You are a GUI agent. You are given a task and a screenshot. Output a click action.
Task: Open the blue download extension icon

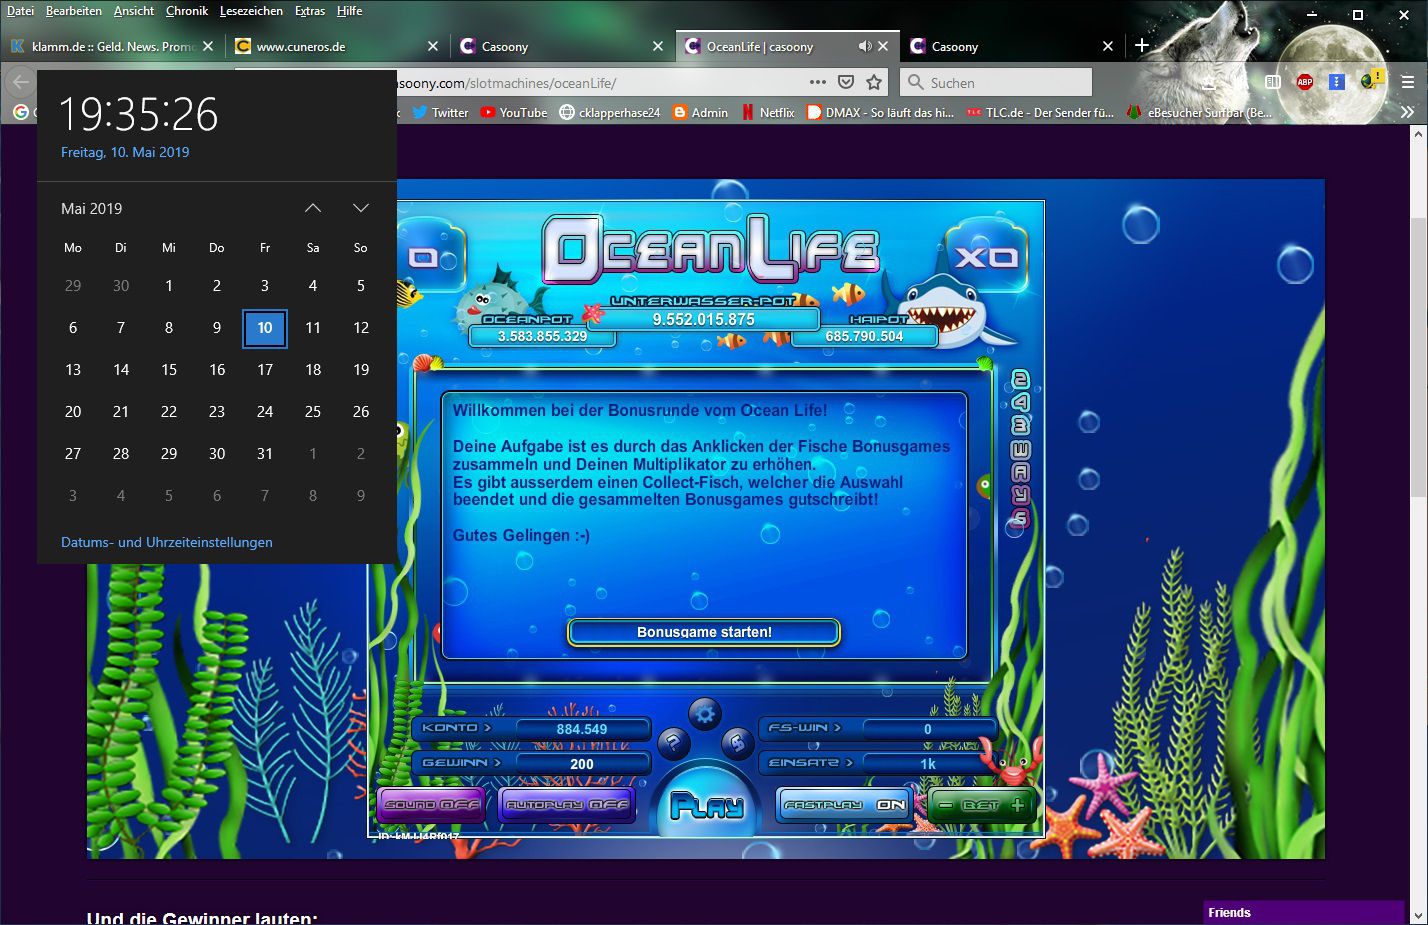1337,82
